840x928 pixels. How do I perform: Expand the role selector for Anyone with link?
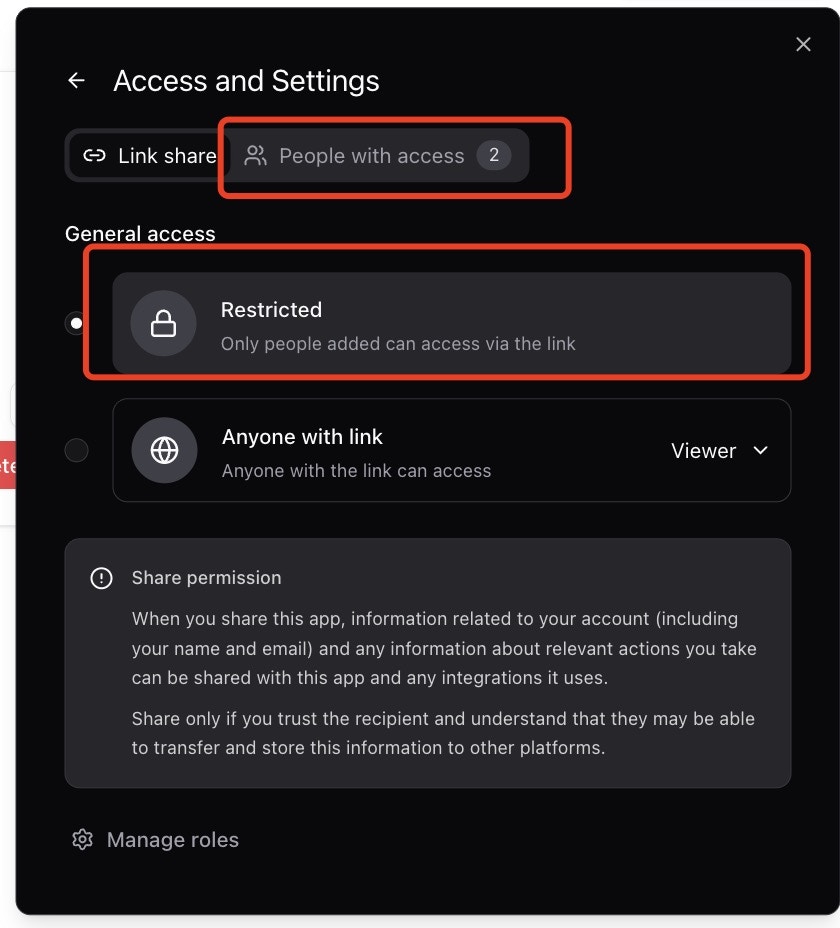(720, 450)
